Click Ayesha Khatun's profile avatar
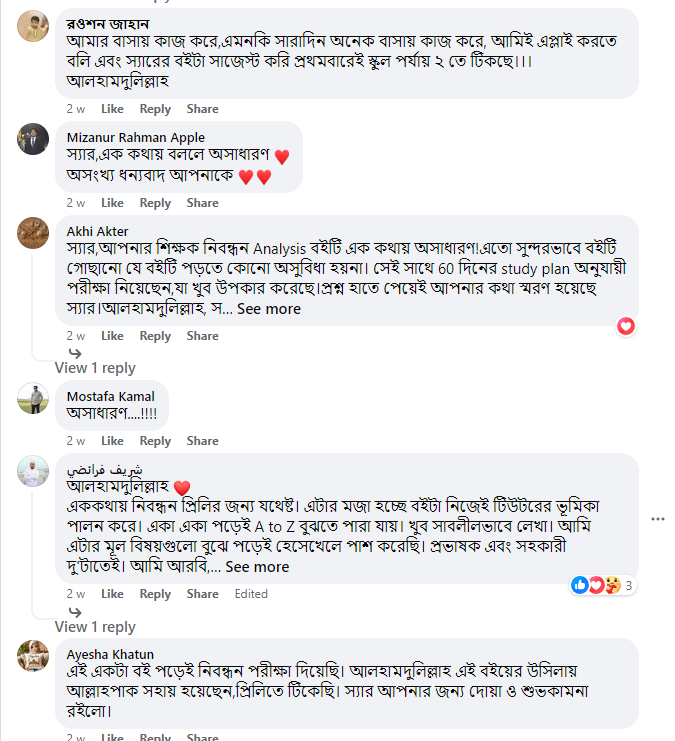 (33, 656)
